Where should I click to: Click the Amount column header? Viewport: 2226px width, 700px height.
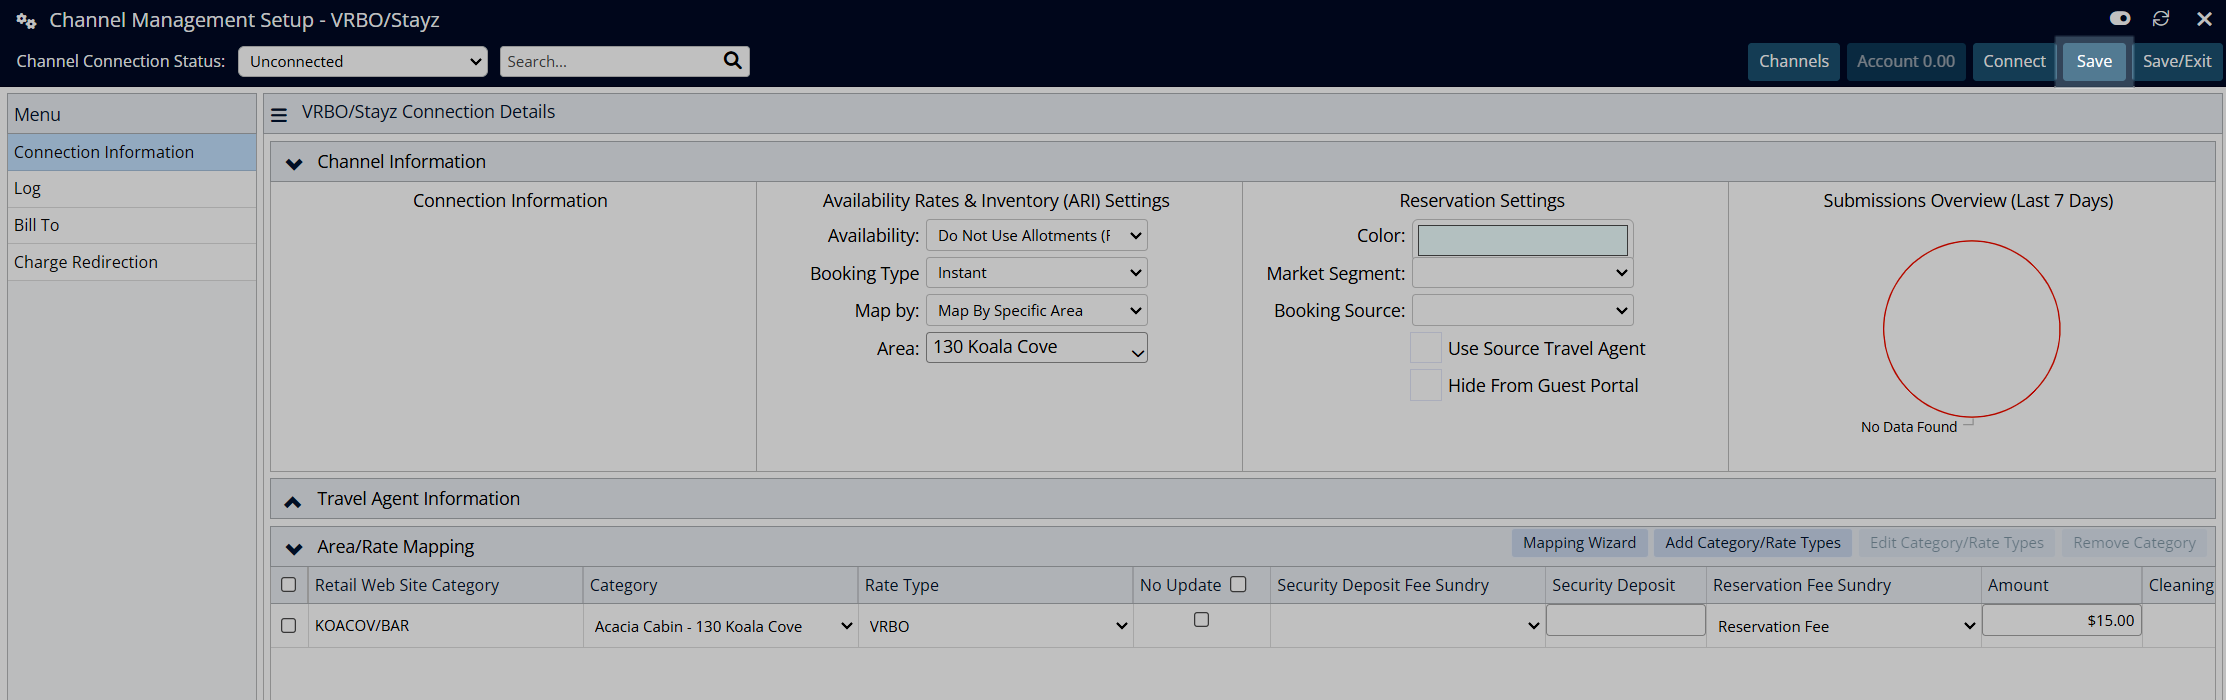[2061, 585]
